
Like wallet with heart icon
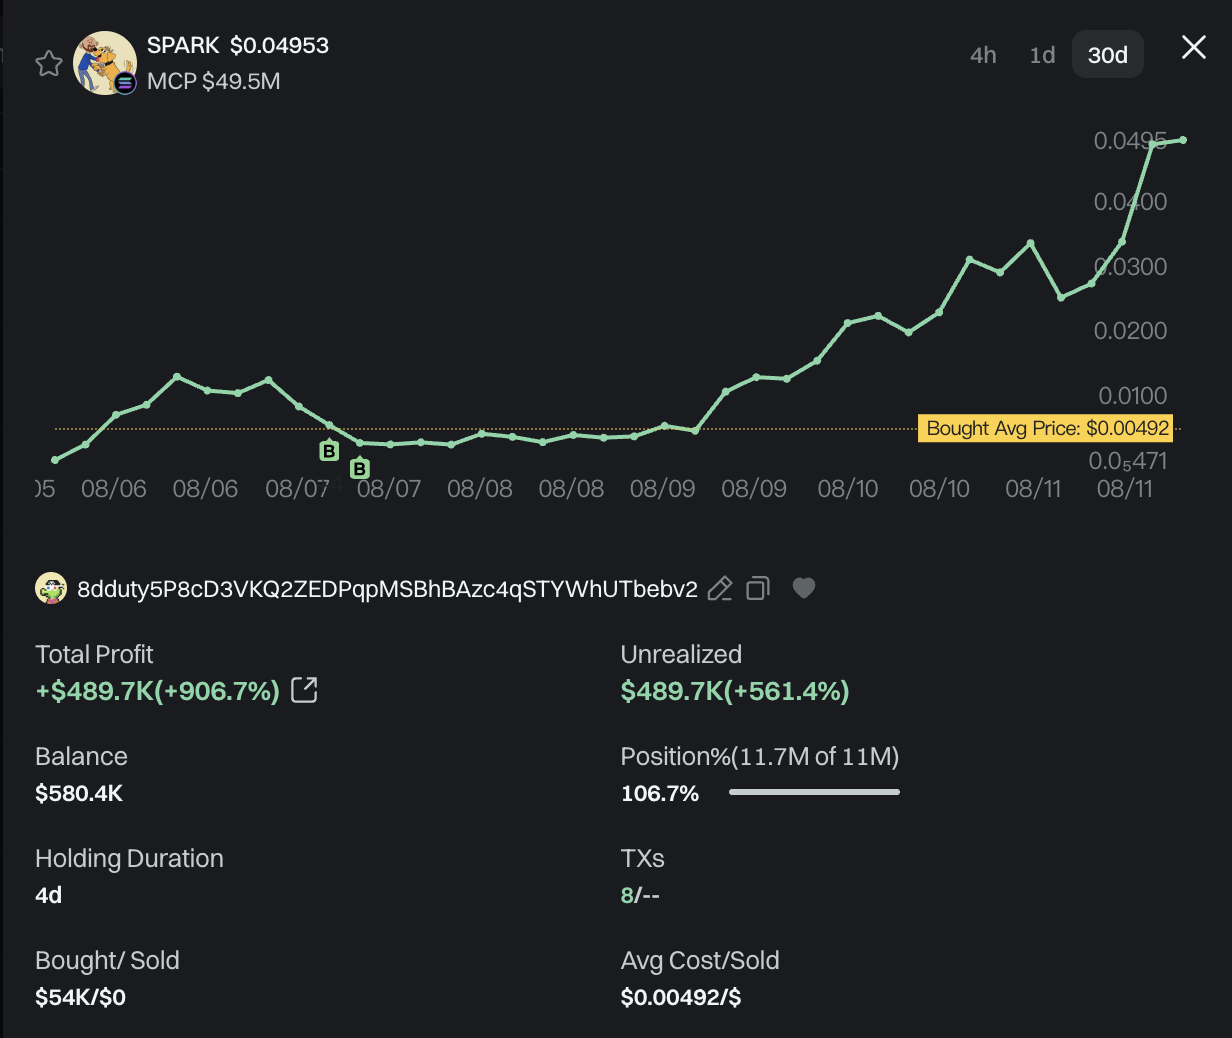click(x=804, y=588)
